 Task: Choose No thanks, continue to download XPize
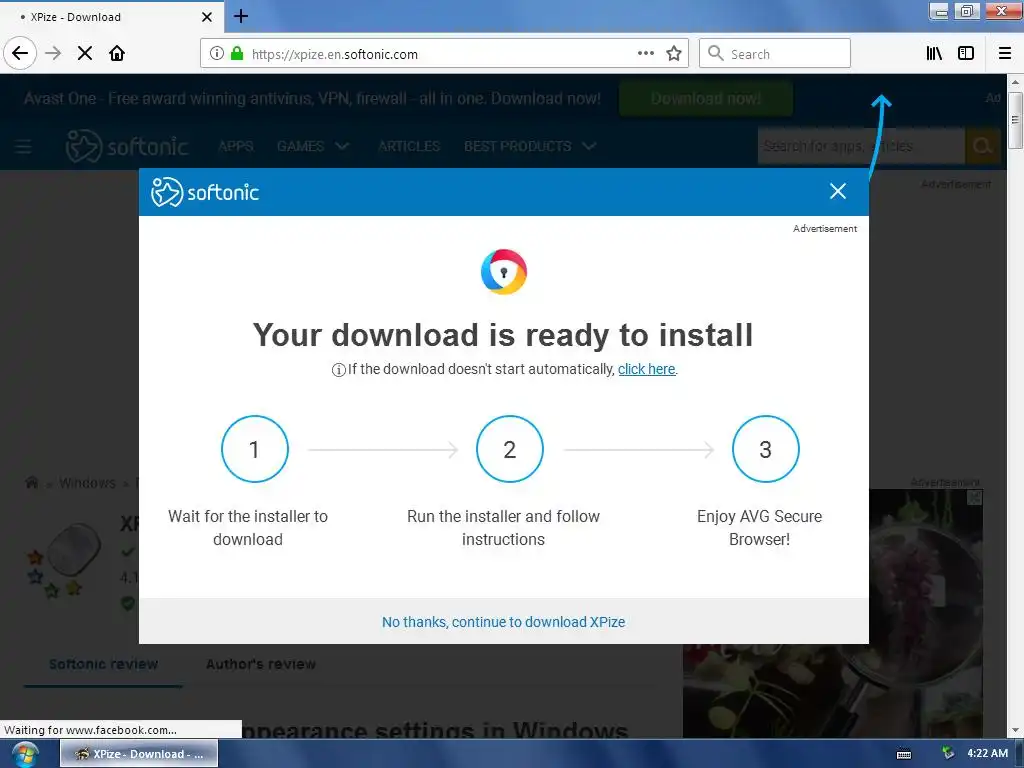pyautogui.click(x=504, y=622)
